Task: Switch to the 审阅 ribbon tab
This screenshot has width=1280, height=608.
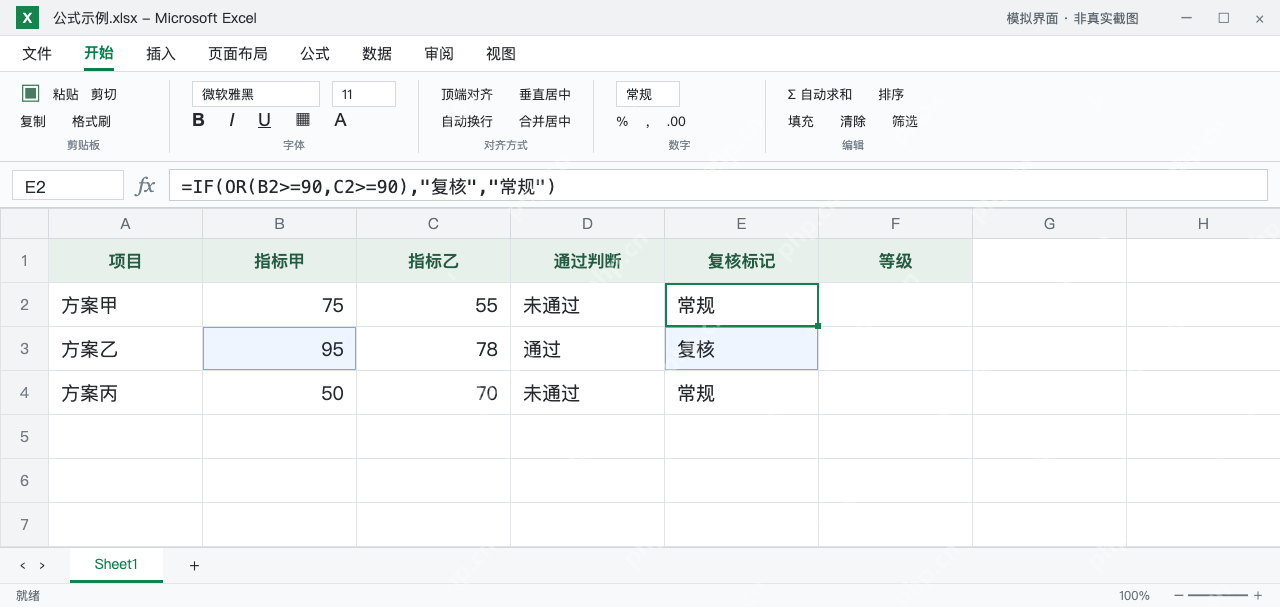Action: point(439,54)
